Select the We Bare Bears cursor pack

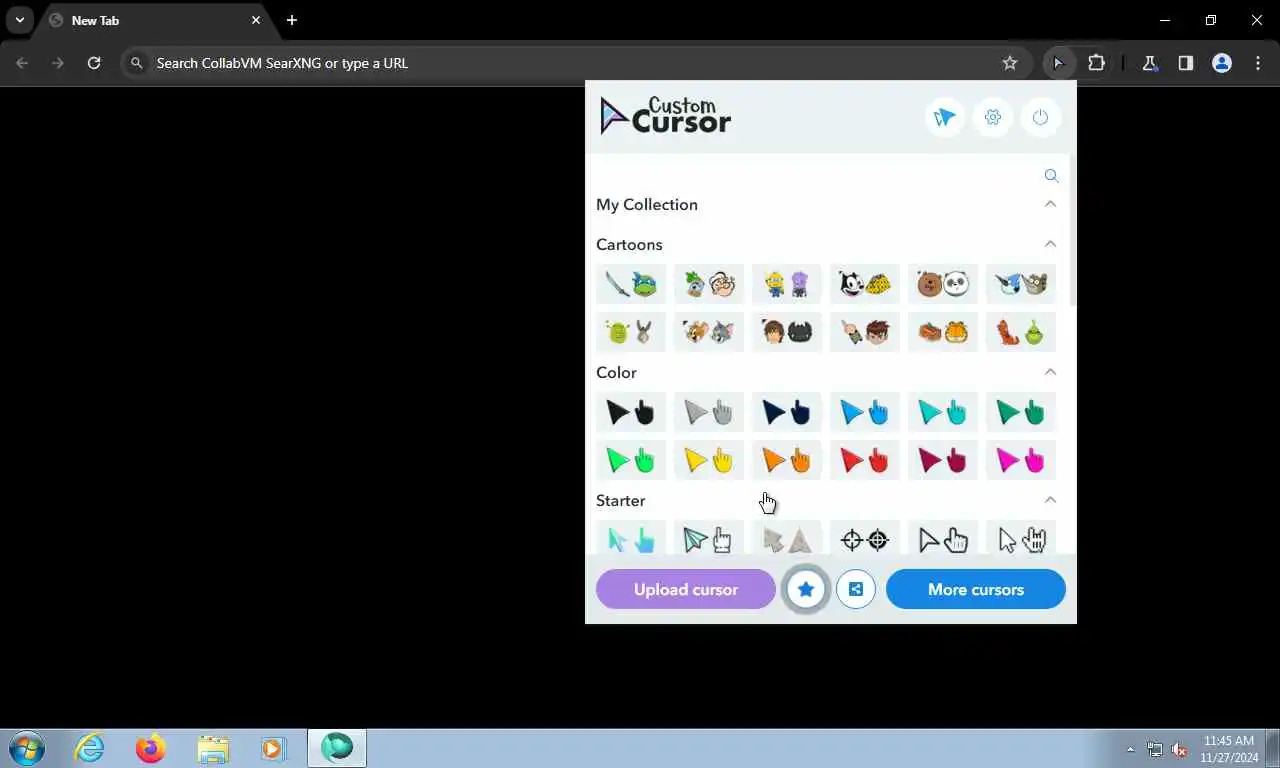943,284
